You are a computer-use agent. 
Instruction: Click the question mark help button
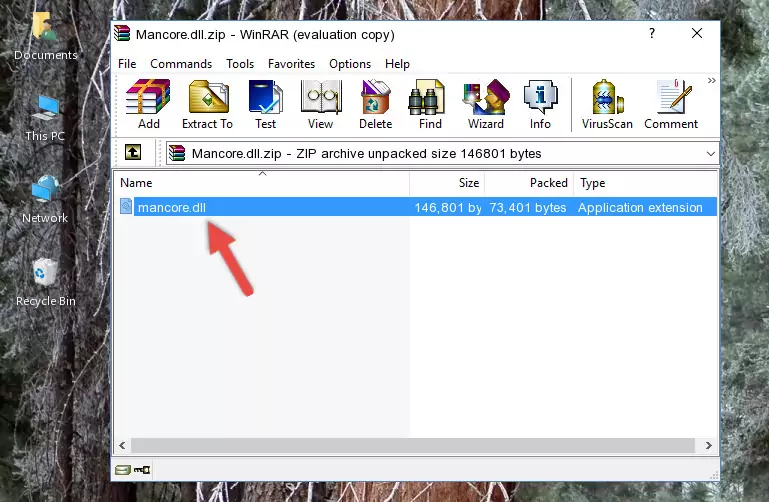pos(652,33)
